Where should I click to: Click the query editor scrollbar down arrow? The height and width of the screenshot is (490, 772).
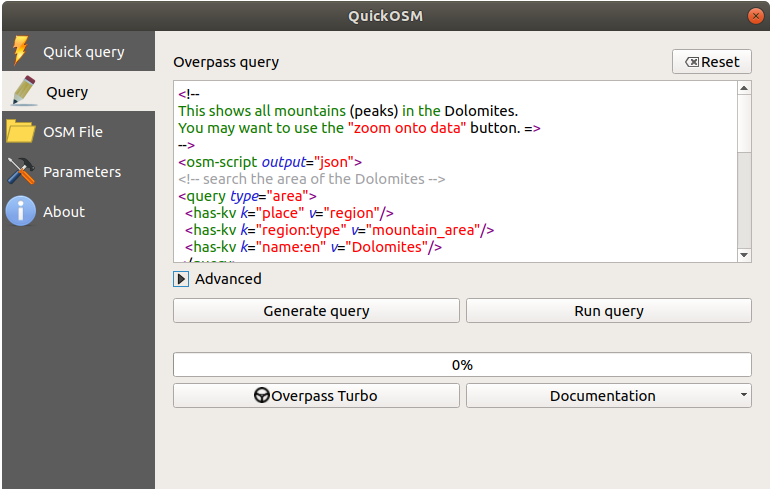tap(743, 255)
